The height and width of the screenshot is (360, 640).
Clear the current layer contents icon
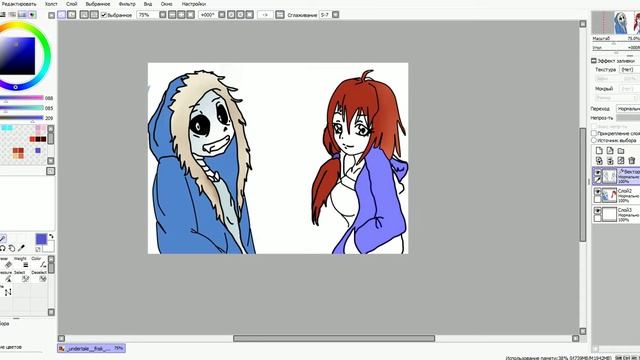(621, 160)
